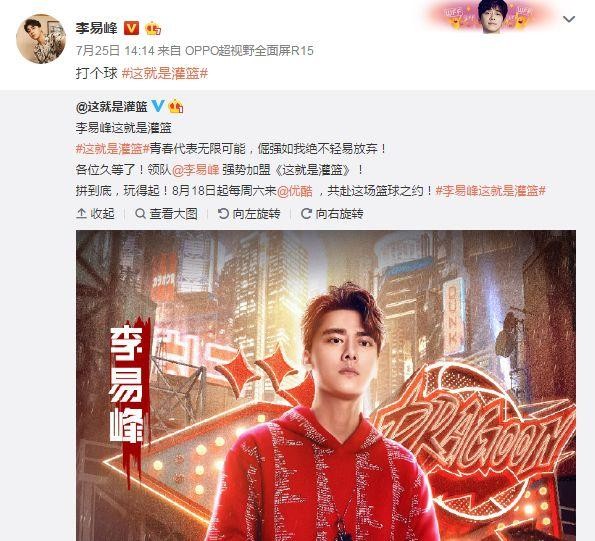The image size is (595, 541).
Task: Open the @优酷 mention link
Action: [295, 191]
